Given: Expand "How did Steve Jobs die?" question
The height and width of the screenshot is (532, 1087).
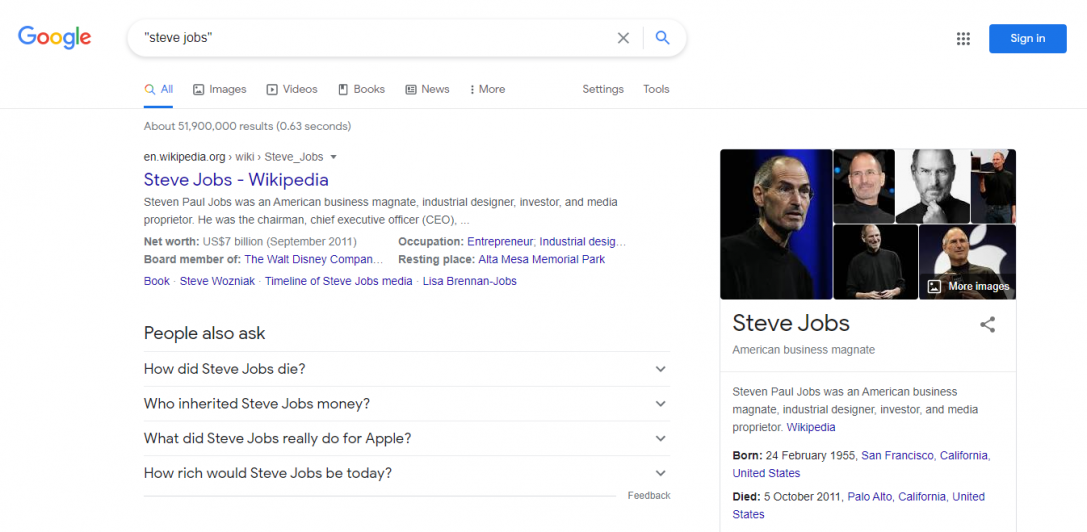Looking at the screenshot, I should [x=407, y=369].
